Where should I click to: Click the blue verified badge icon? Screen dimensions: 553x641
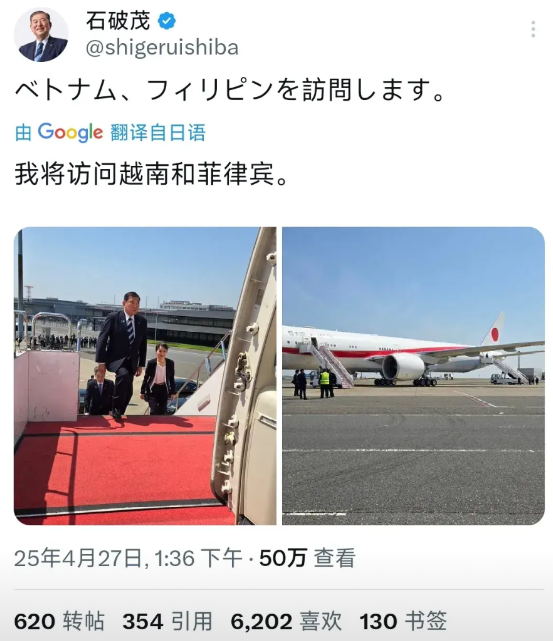point(167,20)
